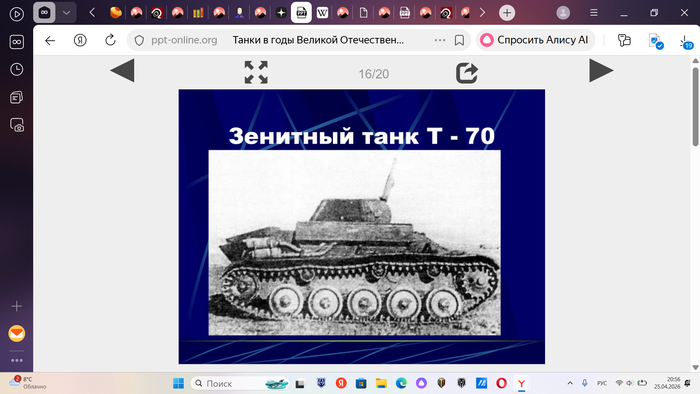Open Opera browser icon on taskbar

pos(501,383)
